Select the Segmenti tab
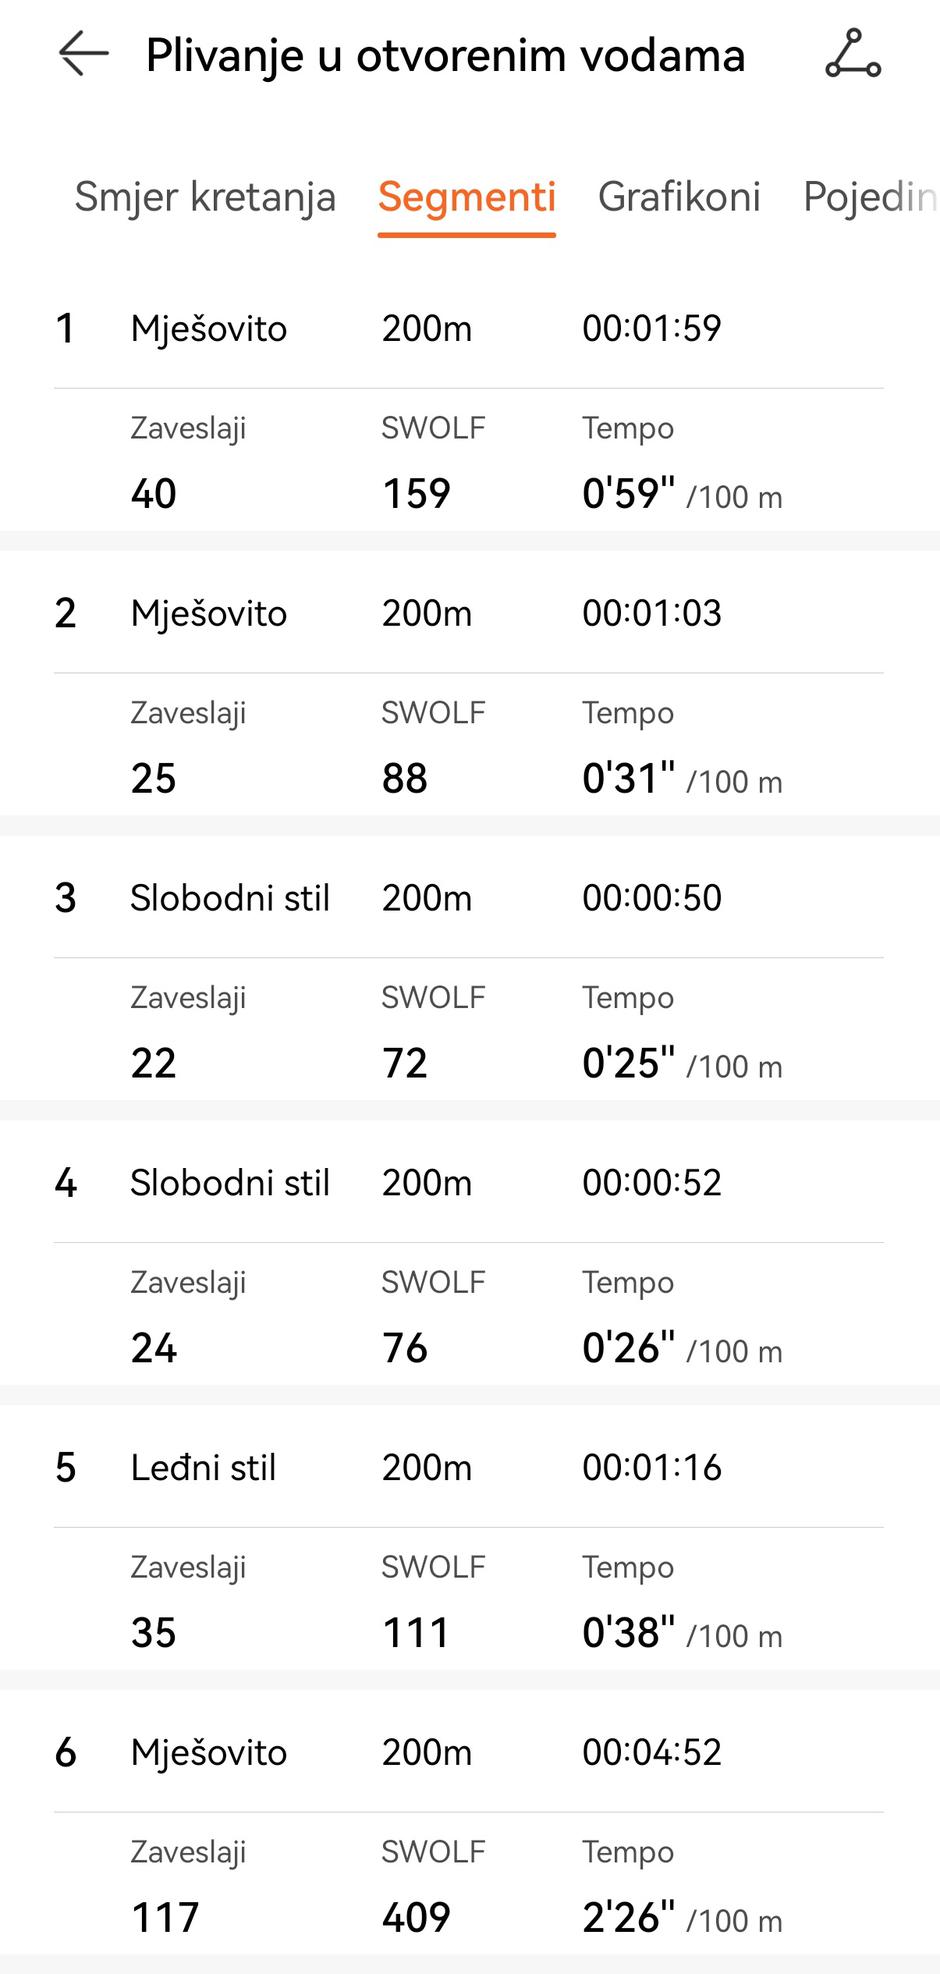The width and height of the screenshot is (940, 1974). [x=466, y=197]
